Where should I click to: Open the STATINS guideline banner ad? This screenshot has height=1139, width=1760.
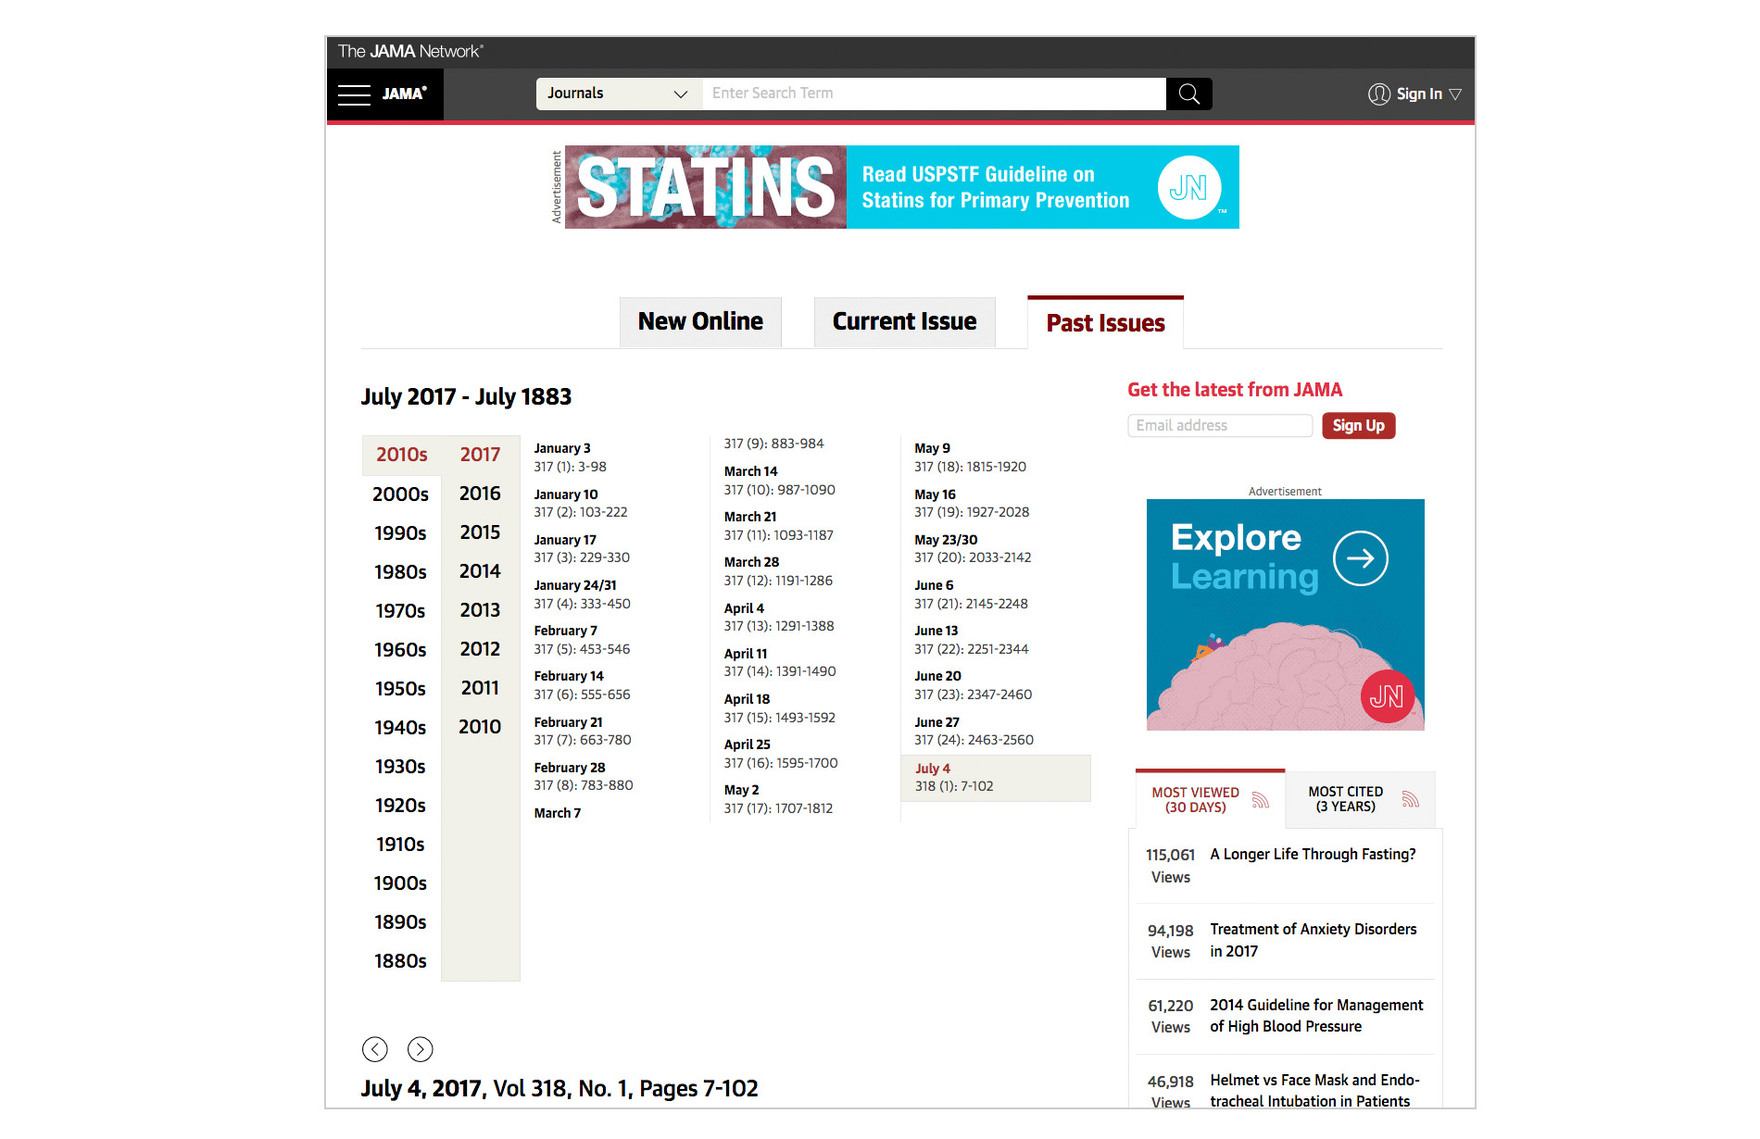901,188
